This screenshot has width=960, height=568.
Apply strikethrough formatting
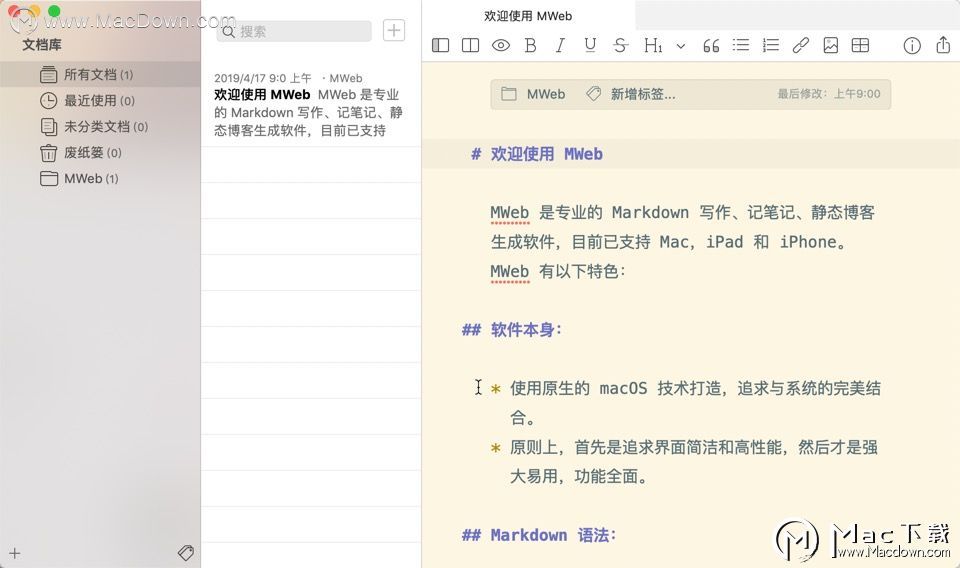click(x=620, y=45)
